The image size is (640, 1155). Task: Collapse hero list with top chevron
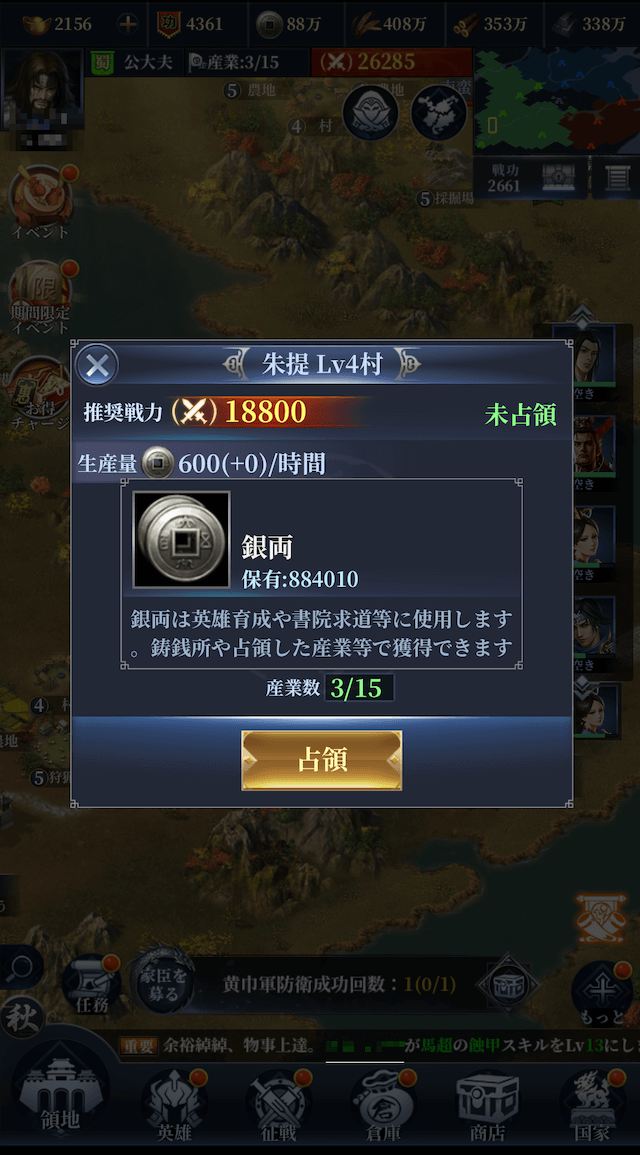581,316
